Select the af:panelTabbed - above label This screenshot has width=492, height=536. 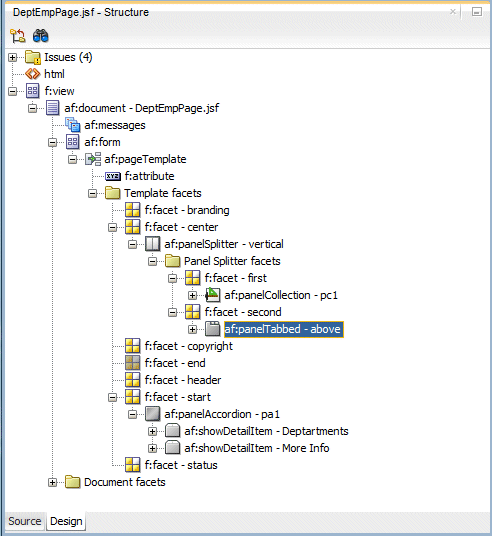point(284,329)
